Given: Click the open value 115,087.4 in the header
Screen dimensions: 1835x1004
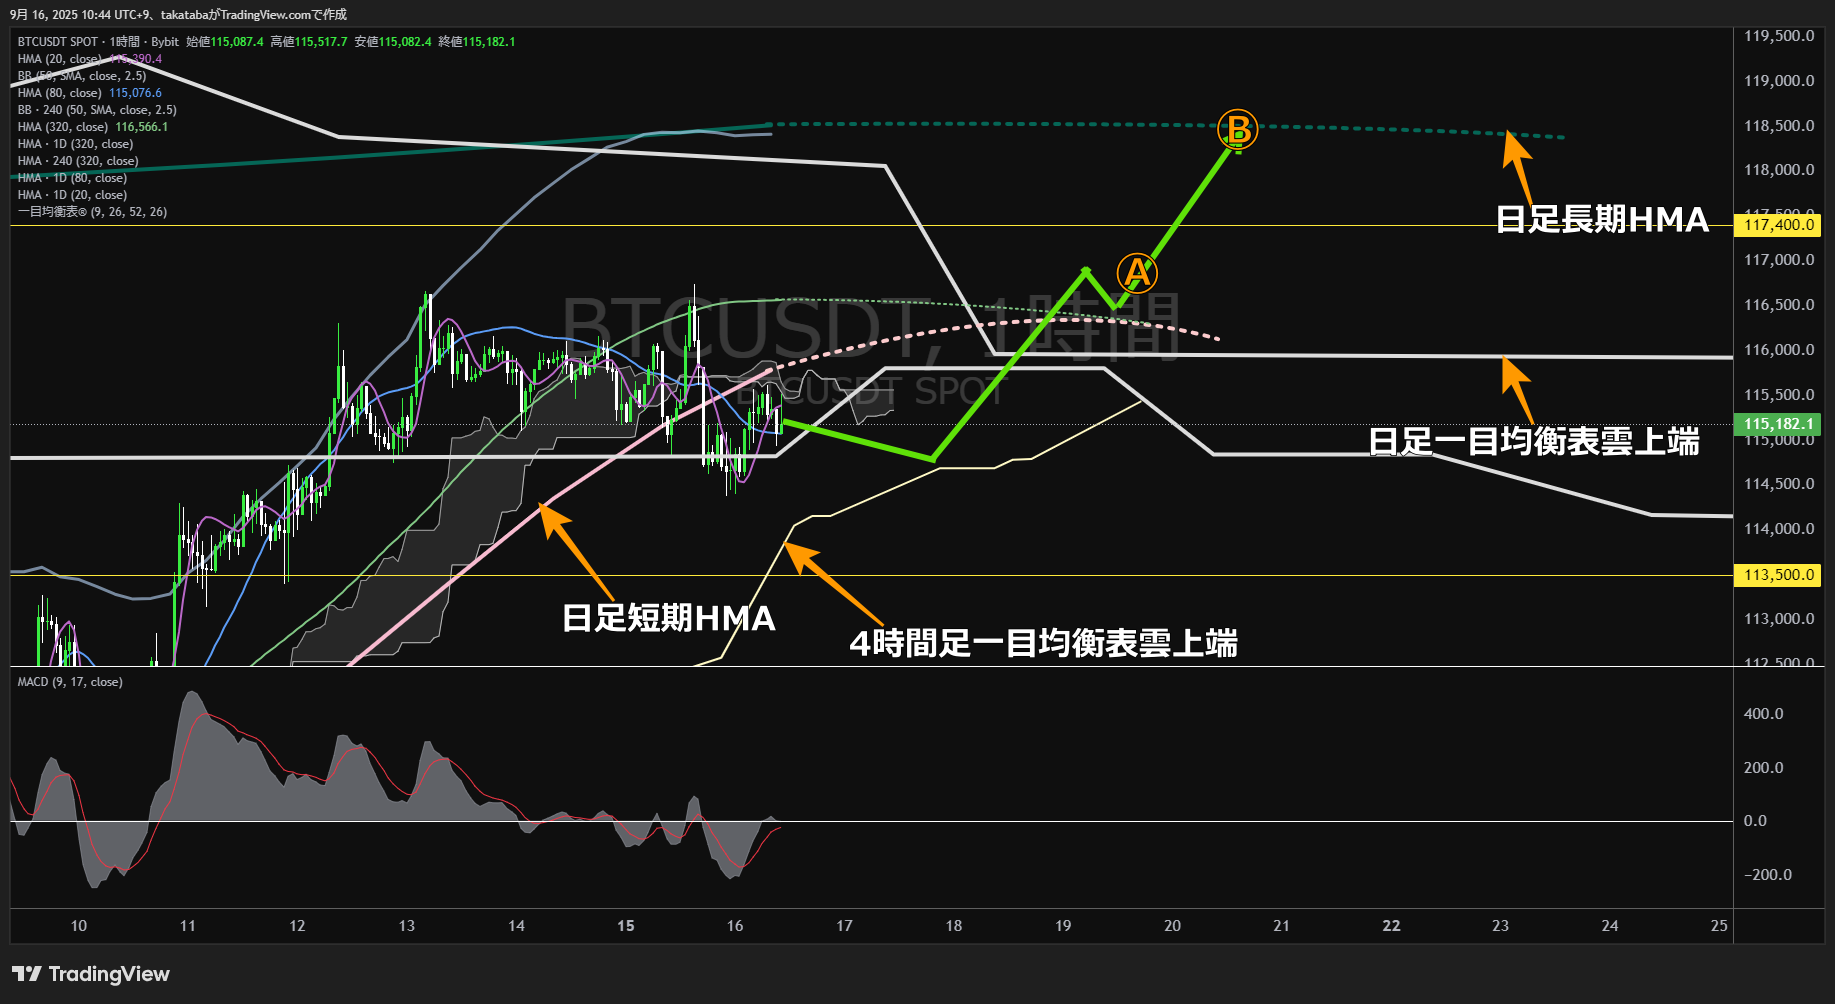Looking at the screenshot, I should 237,42.
